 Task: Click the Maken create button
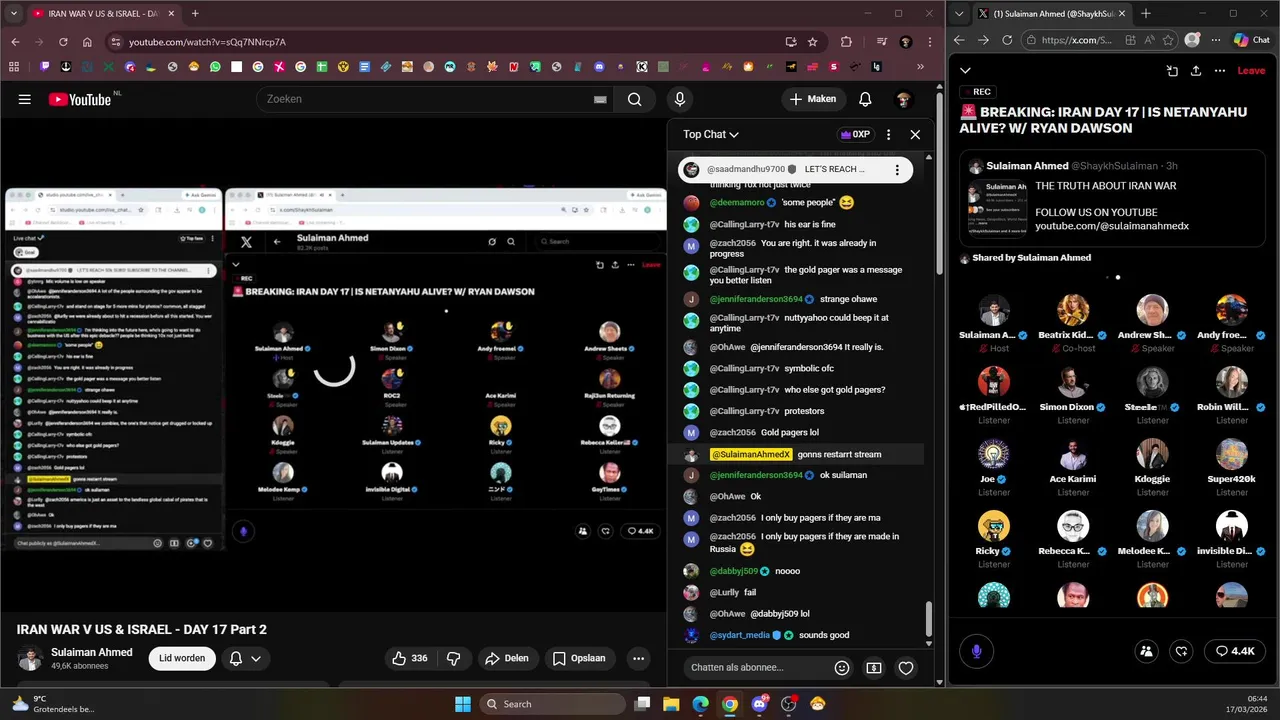pos(812,99)
